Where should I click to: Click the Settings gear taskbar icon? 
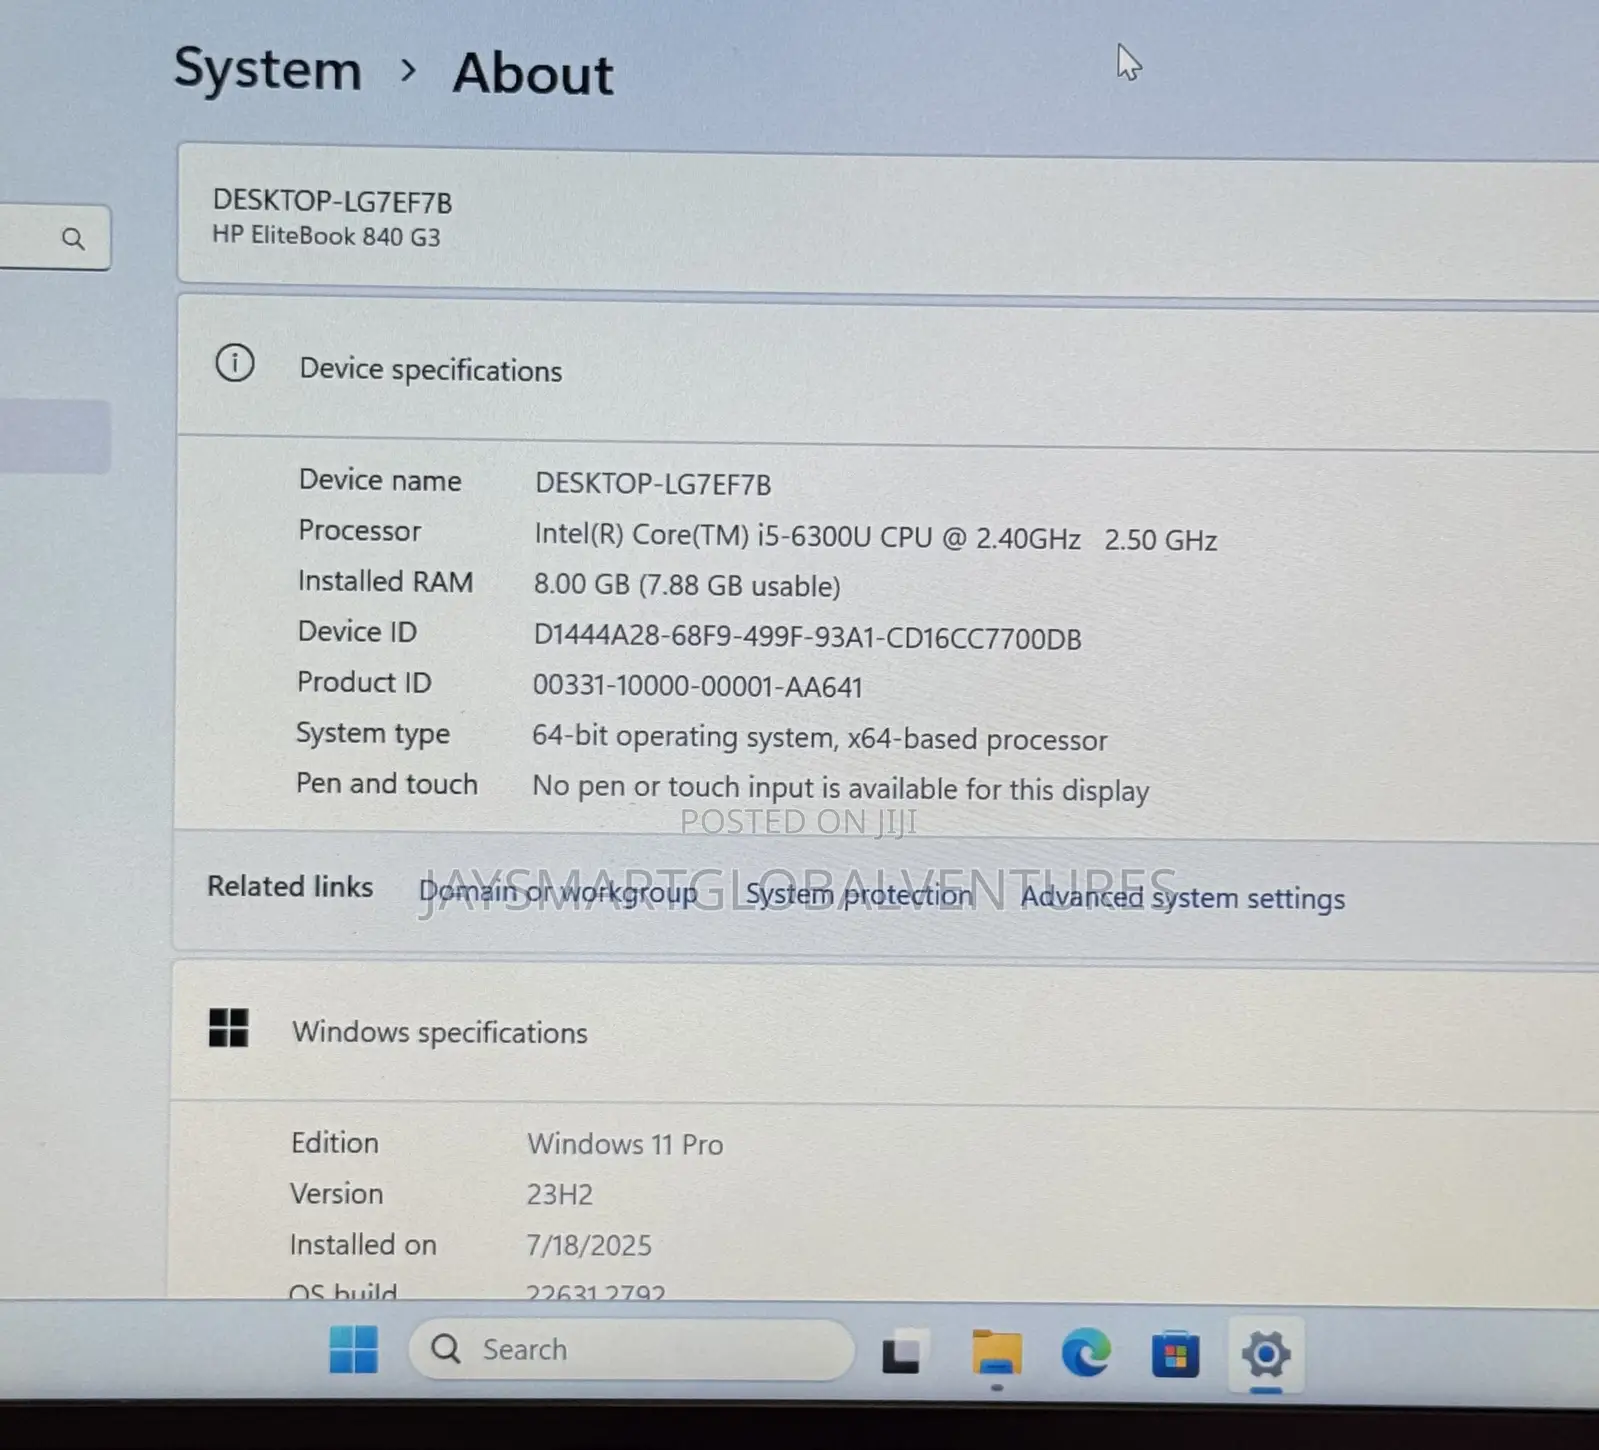[1266, 1355]
